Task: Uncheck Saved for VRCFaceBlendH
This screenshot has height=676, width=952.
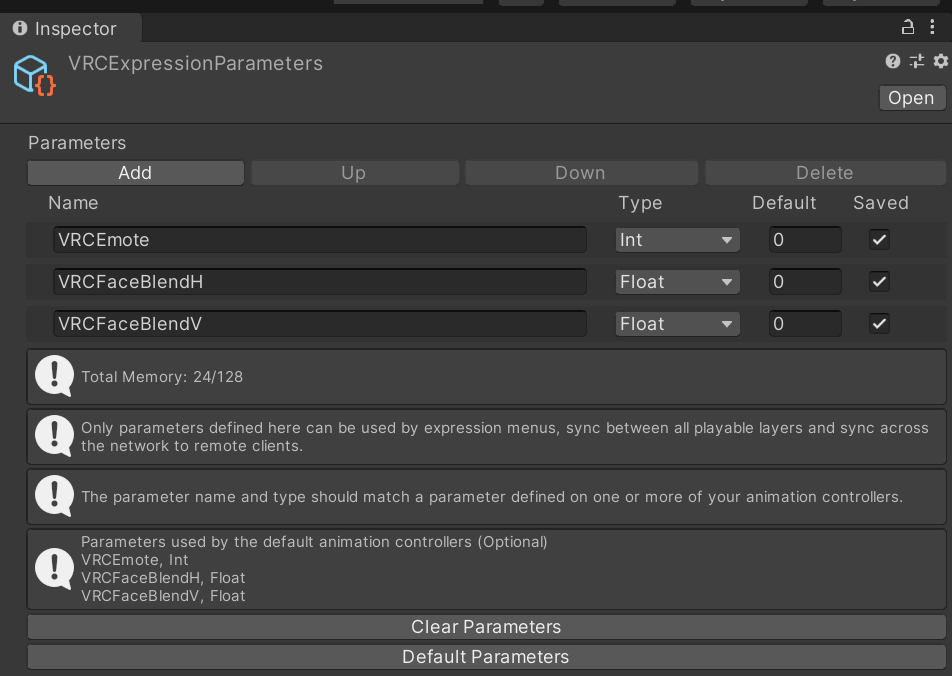Action: pyautogui.click(x=879, y=281)
